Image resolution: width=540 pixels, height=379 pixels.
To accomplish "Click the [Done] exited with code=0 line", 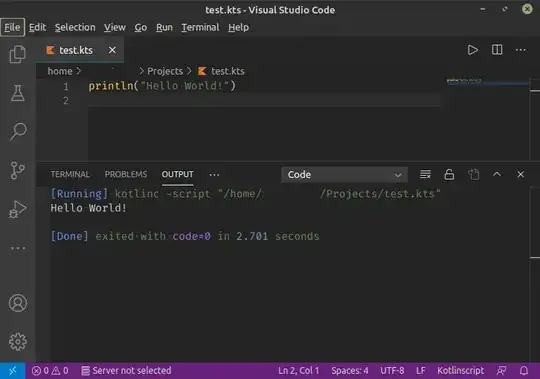I will tap(185, 236).
